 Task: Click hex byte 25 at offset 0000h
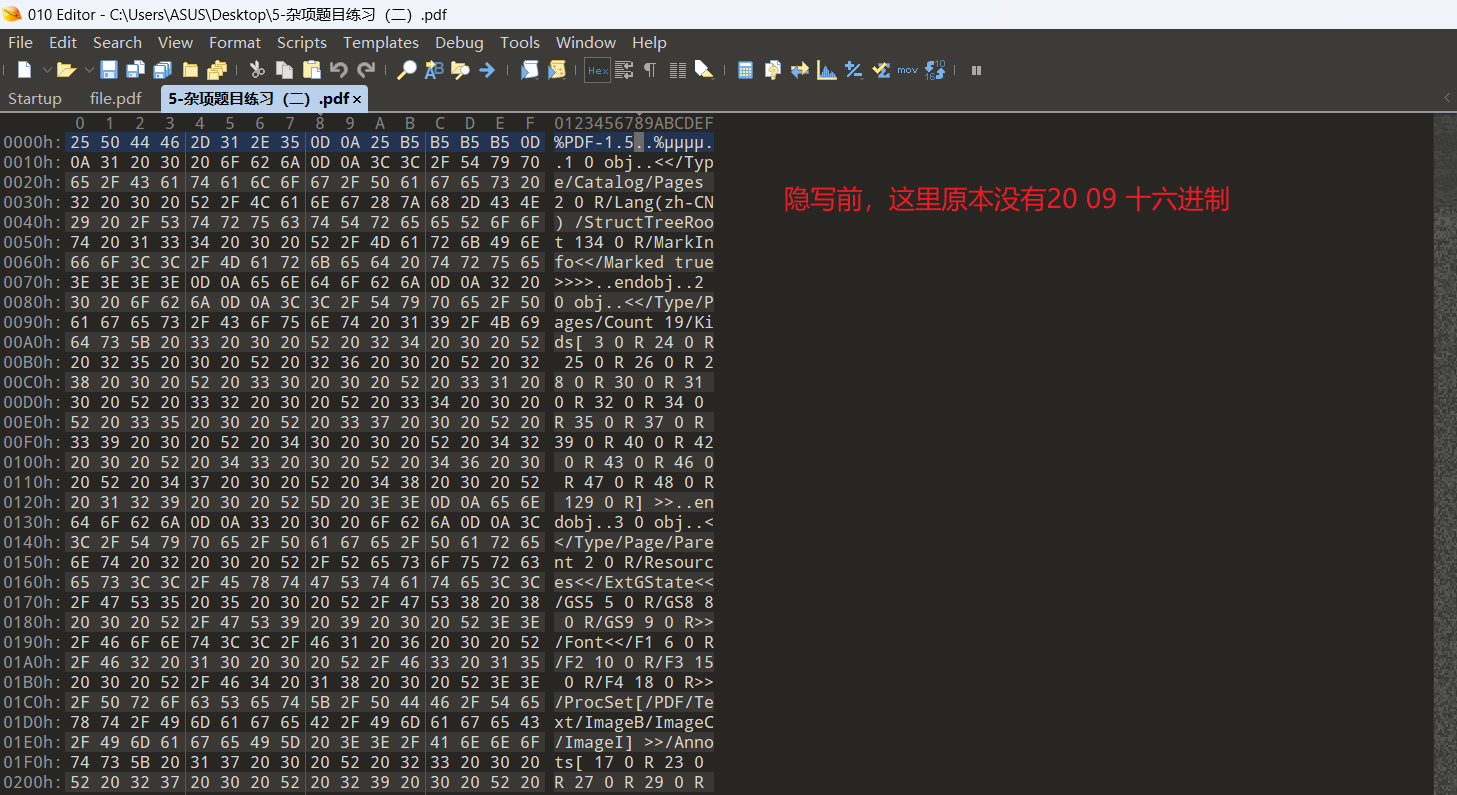[80, 142]
